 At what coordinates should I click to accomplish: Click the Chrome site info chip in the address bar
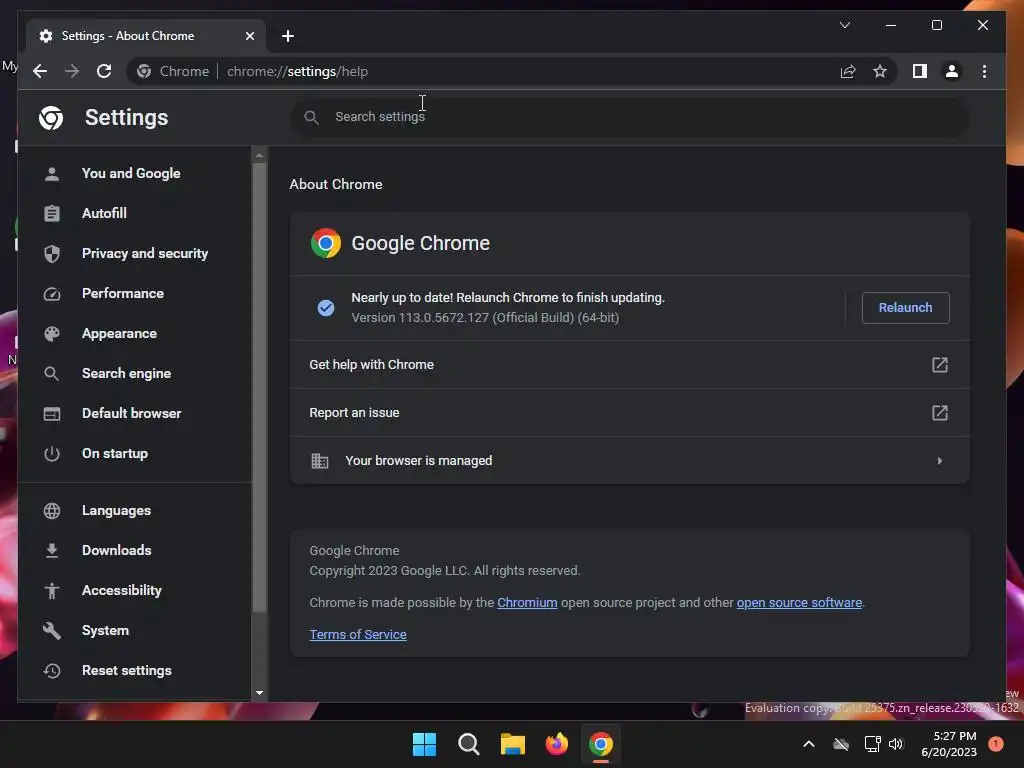(173, 71)
